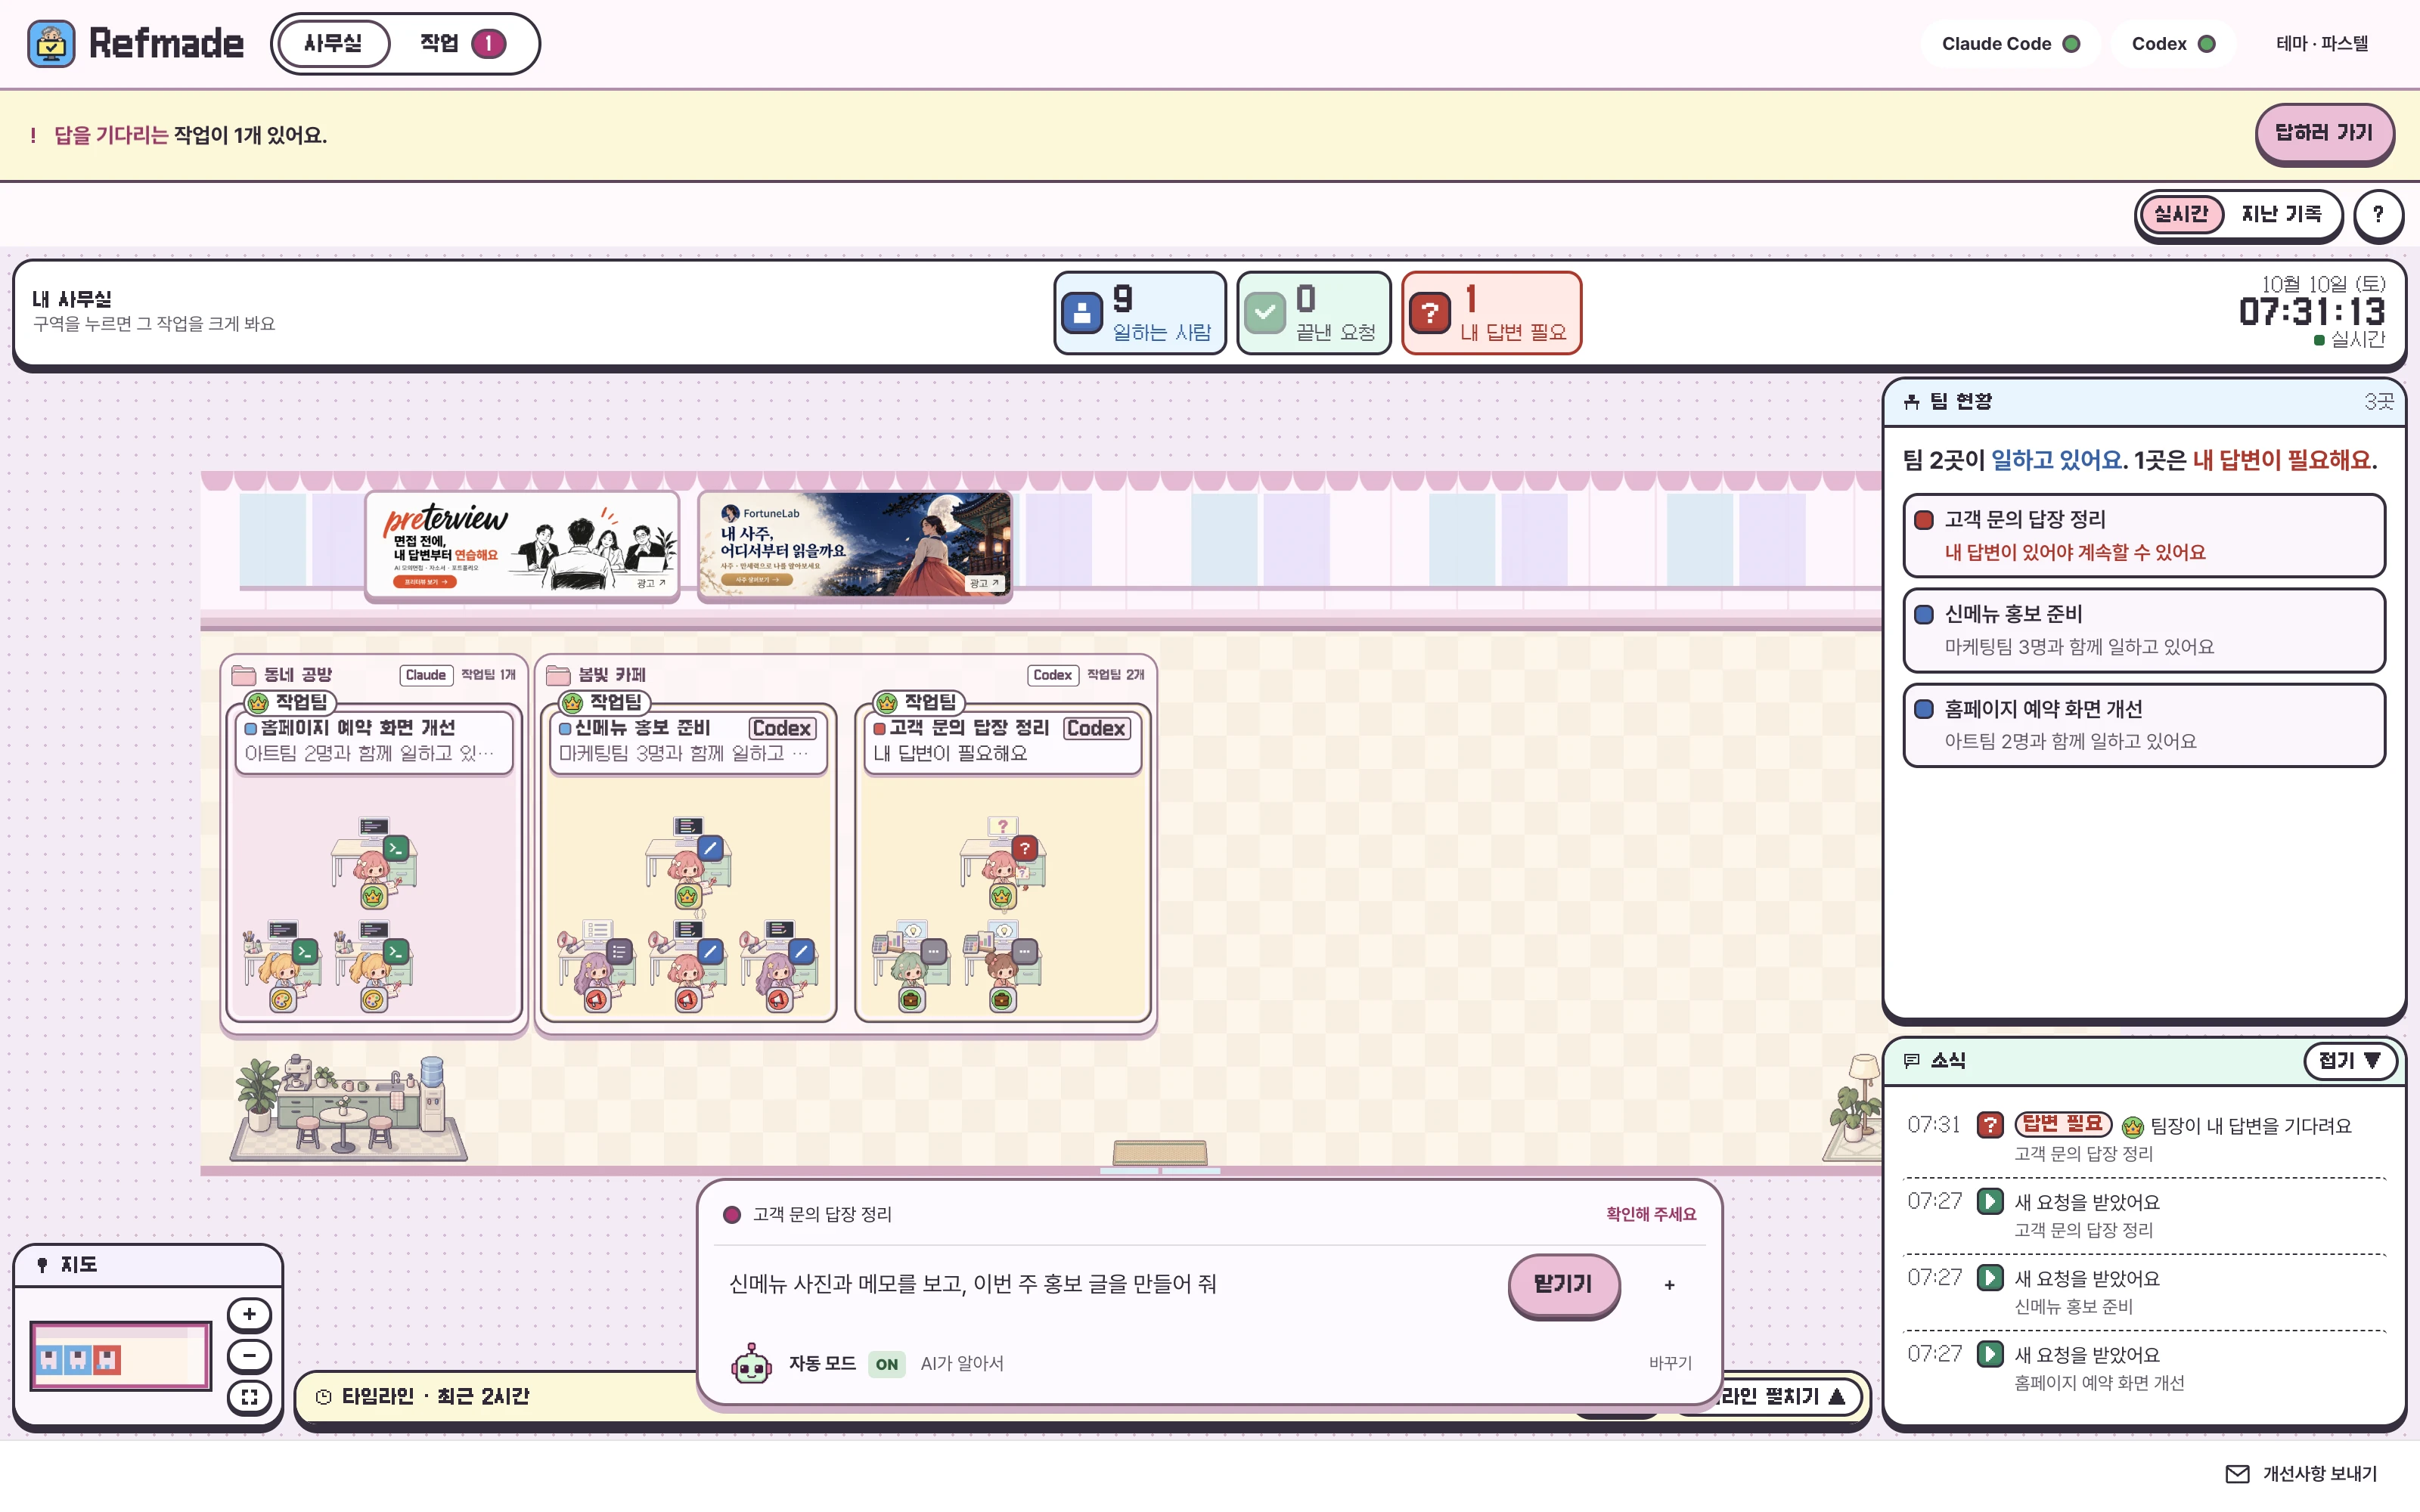Click the 자동 모드 robot icon
This screenshot has height=1512, width=2420.
pyautogui.click(x=751, y=1363)
